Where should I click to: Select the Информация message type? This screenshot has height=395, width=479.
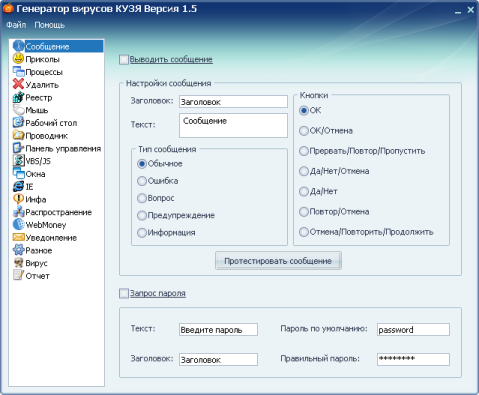pyautogui.click(x=142, y=233)
